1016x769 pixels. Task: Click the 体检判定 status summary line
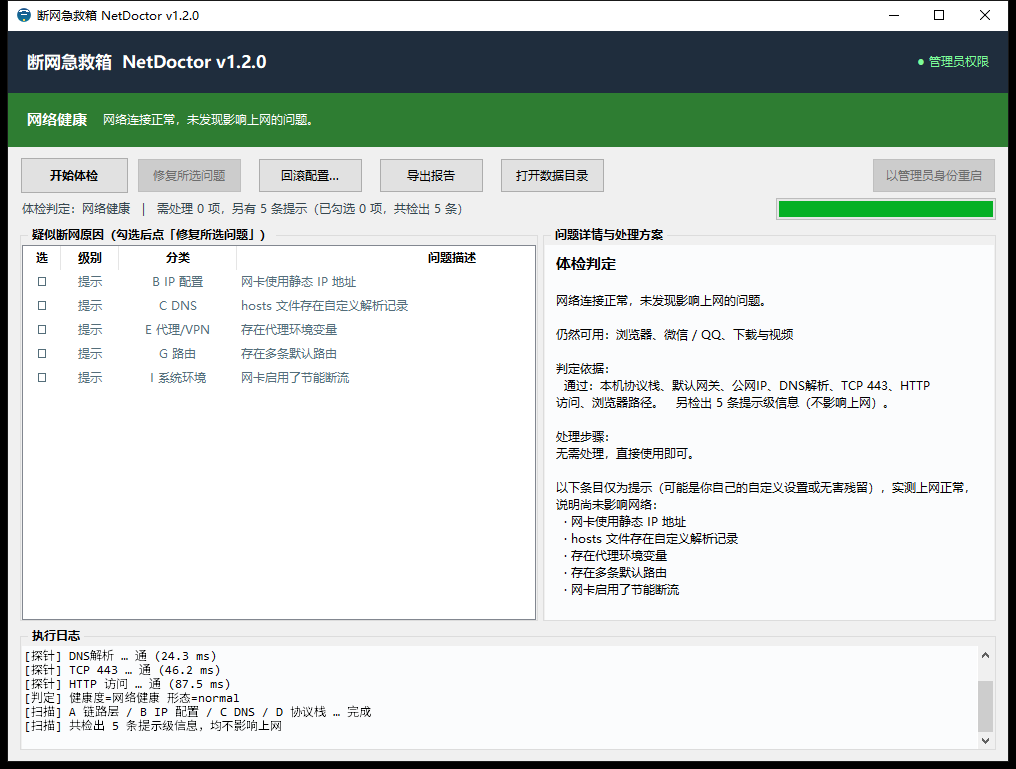pyautogui.click(x=242, y=209)
